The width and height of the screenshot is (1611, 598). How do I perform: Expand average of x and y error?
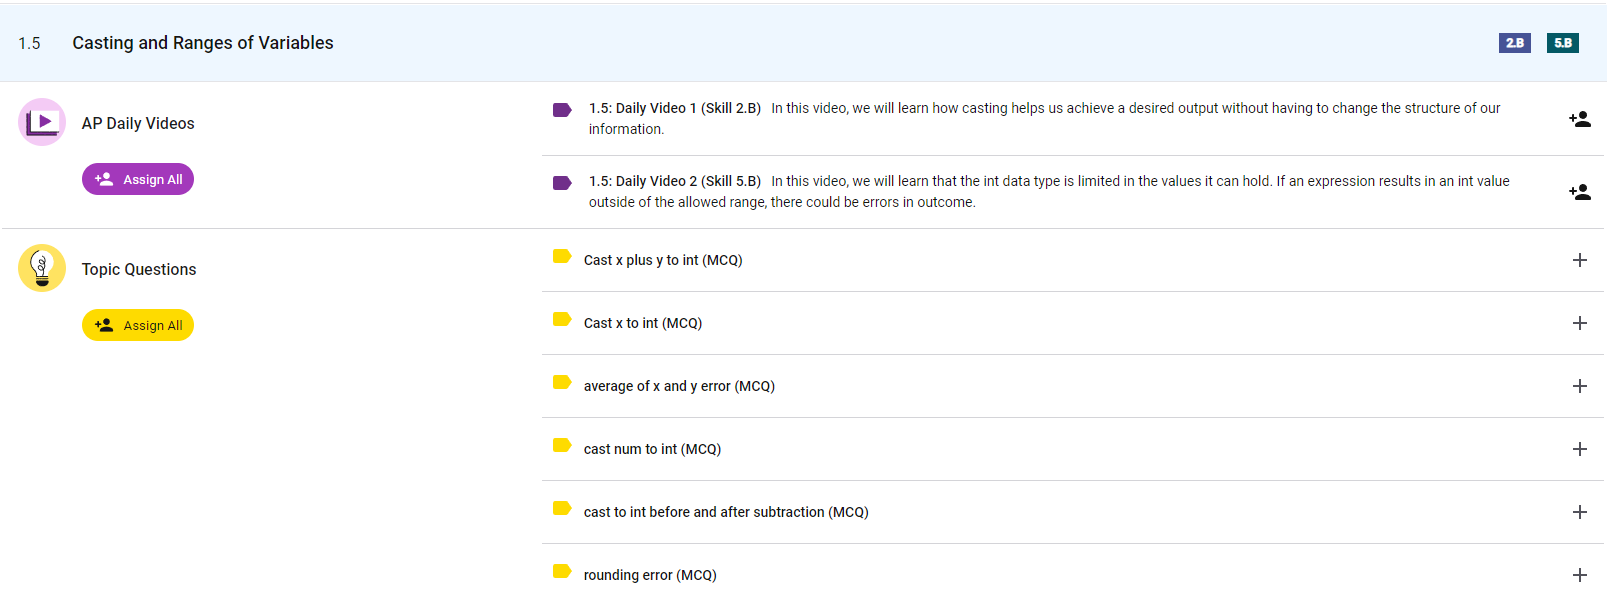1579,386
